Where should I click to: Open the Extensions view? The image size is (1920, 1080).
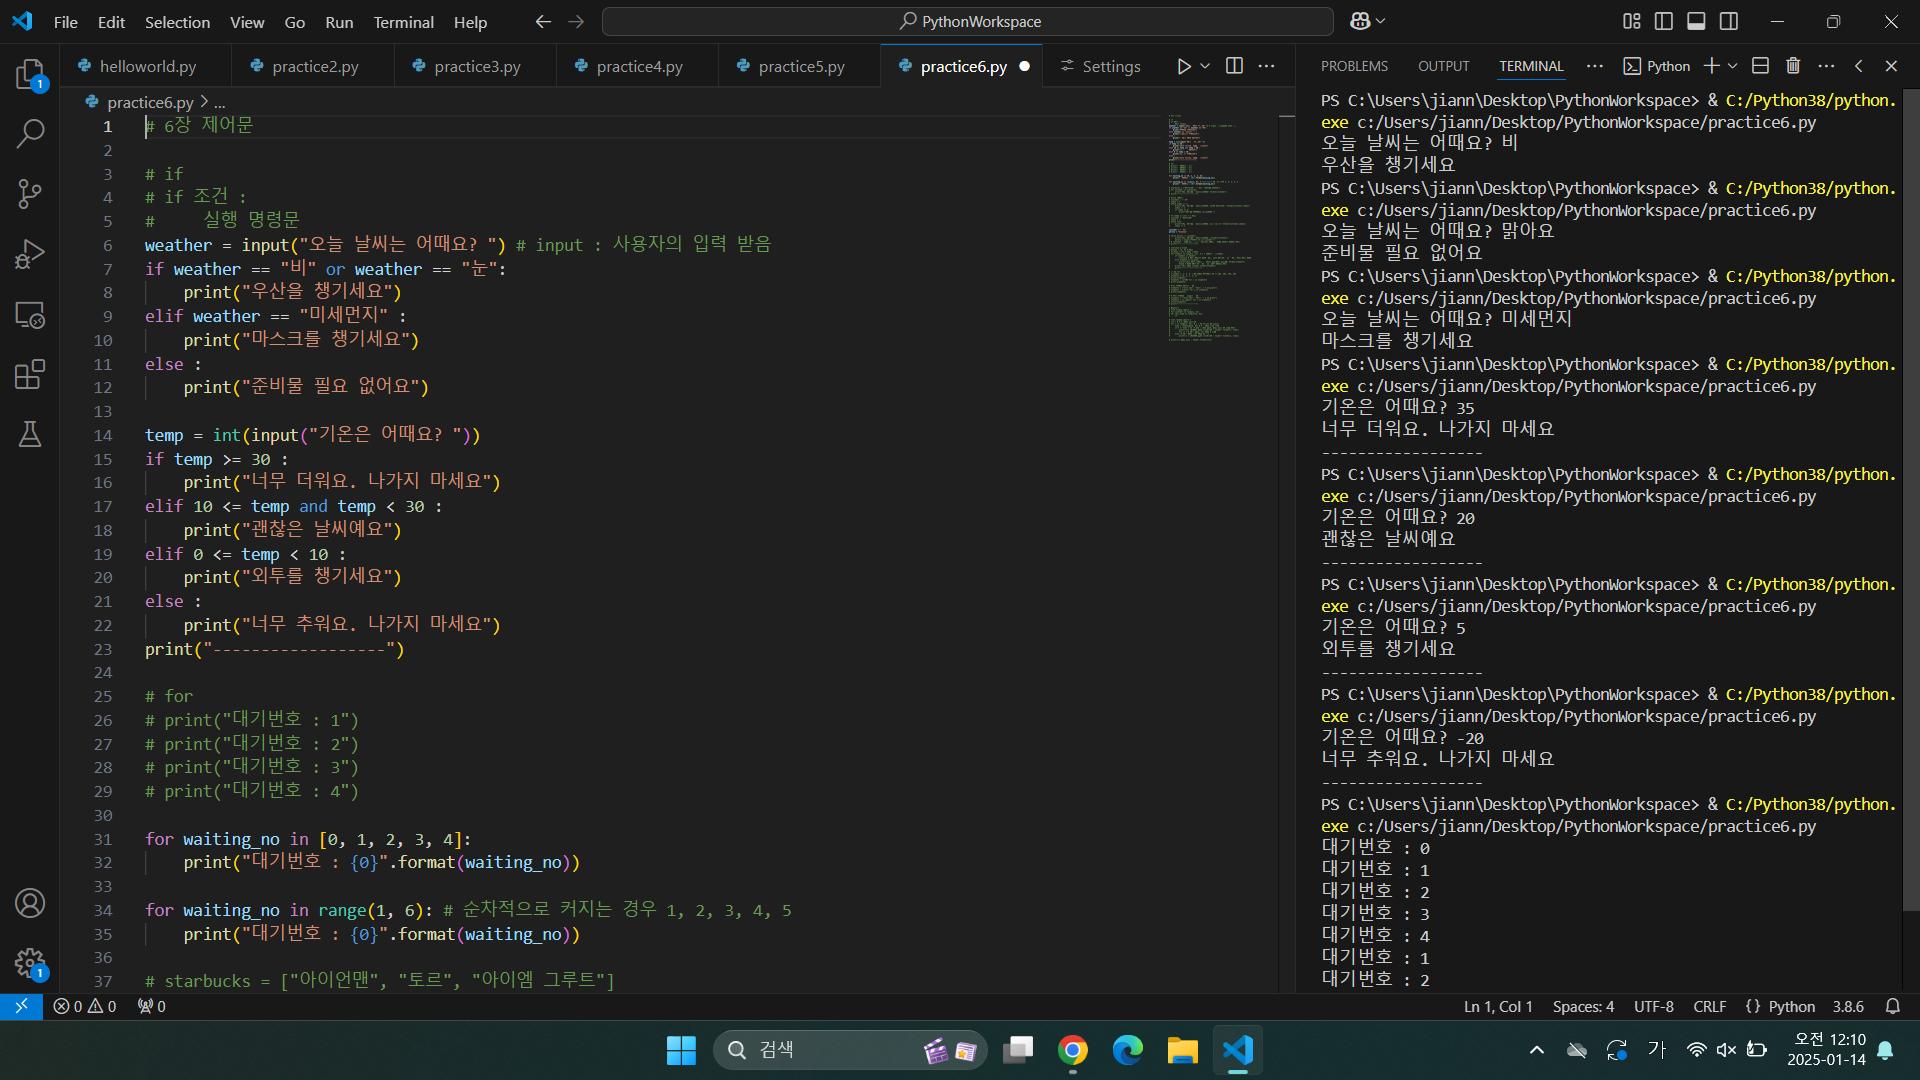coord(30,374)
